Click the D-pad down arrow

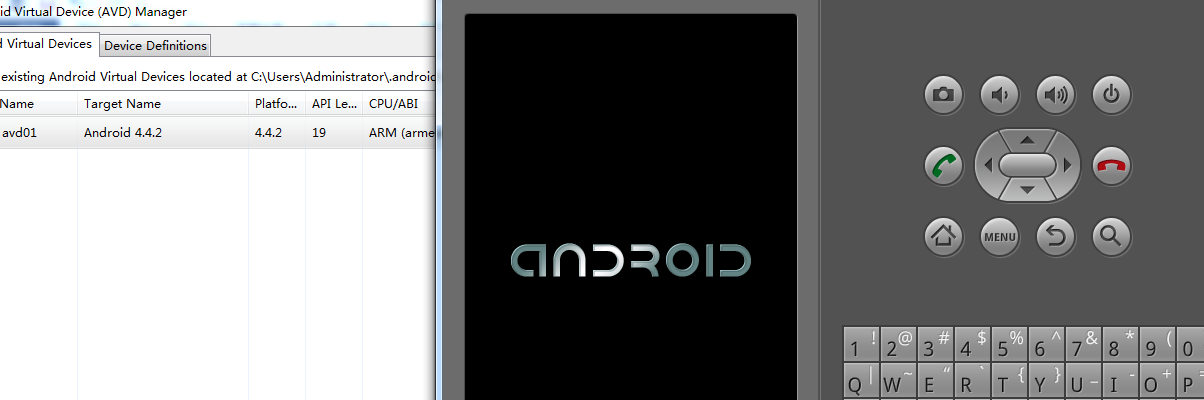[1027, 190]
